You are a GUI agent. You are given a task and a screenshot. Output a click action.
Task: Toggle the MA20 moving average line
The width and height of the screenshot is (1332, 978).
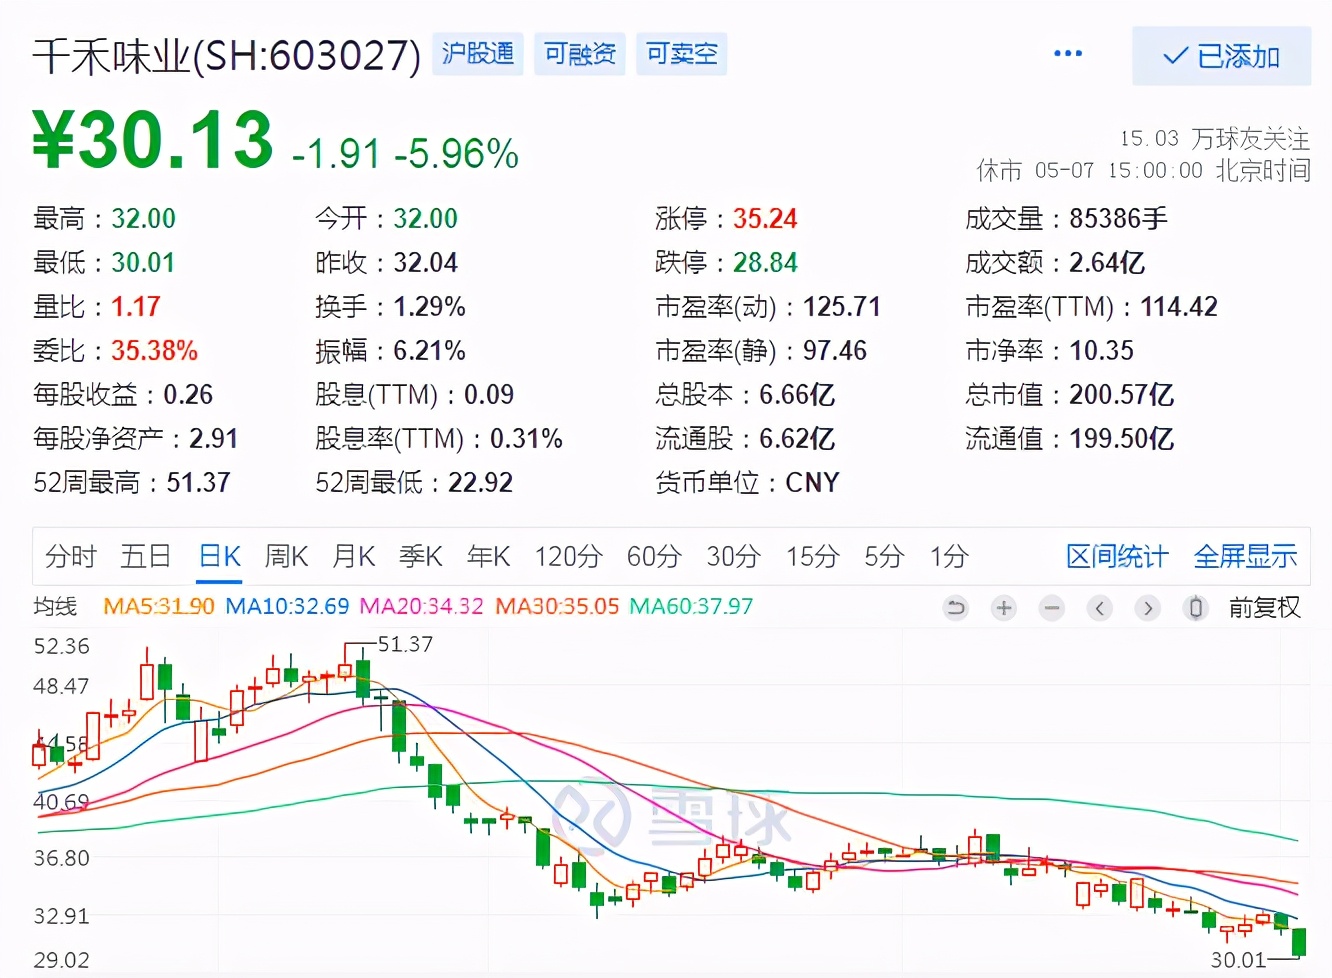pos(421,606)
